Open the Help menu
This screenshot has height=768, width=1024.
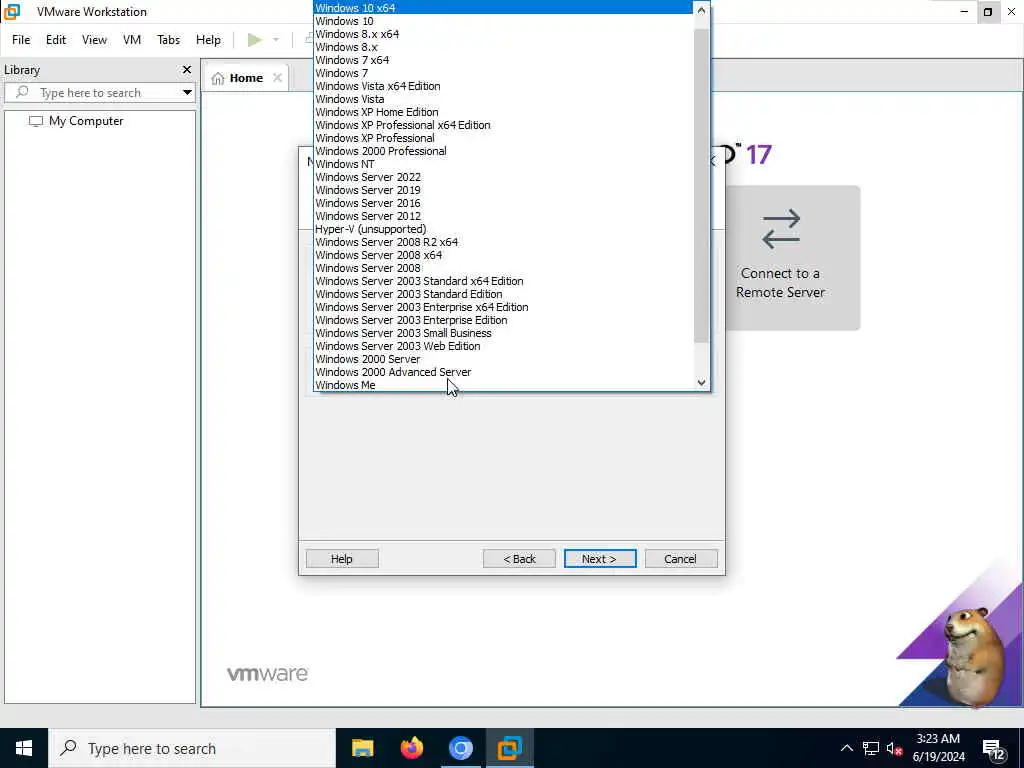pyautogui.click(x=208, y=40)
